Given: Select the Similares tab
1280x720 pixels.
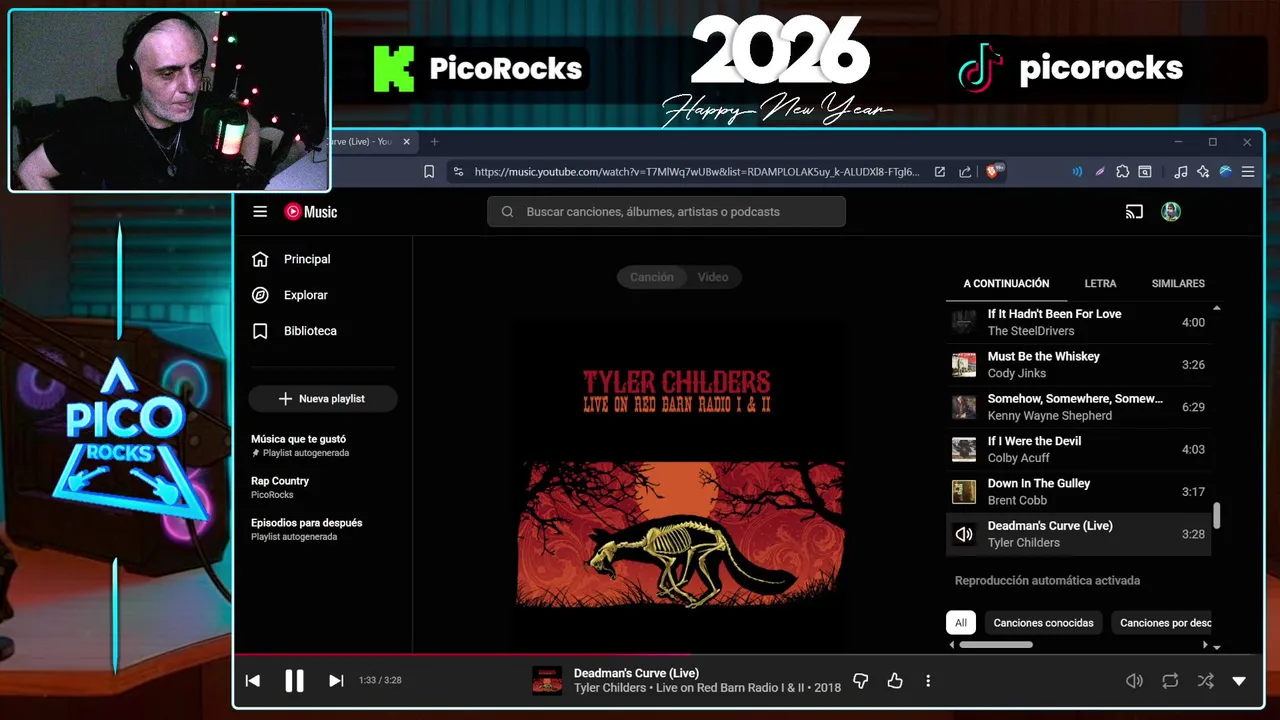Looking at the screenshot, I should click(1178, 283).
